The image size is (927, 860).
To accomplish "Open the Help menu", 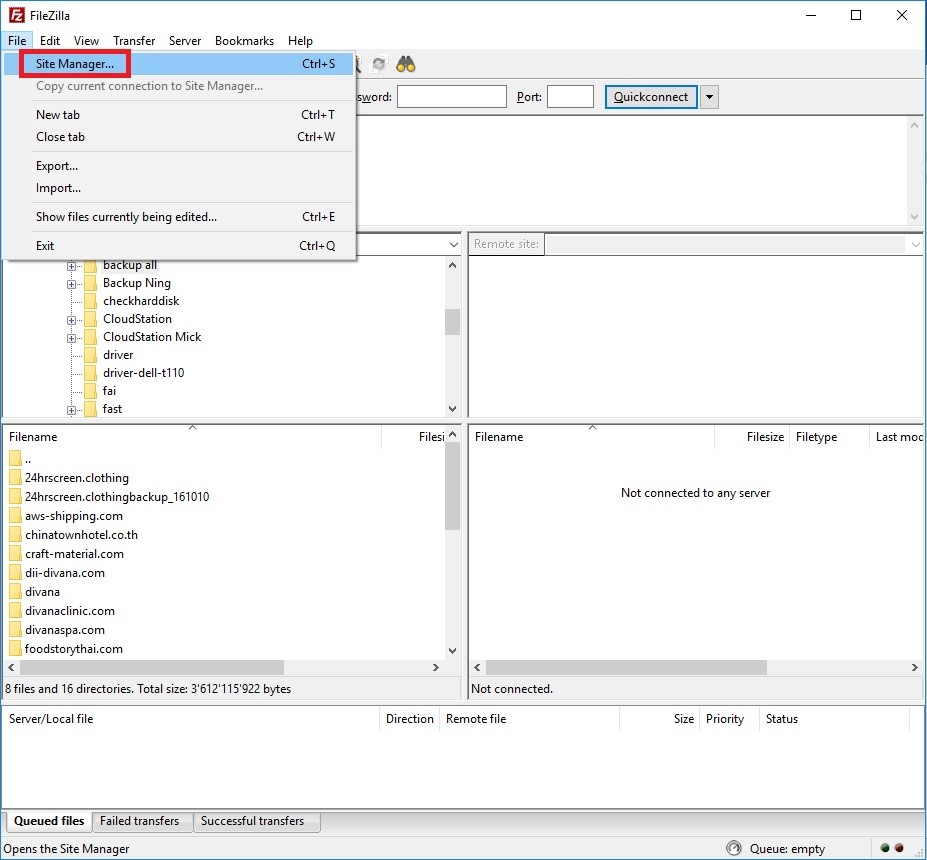I will coord(300,41).
